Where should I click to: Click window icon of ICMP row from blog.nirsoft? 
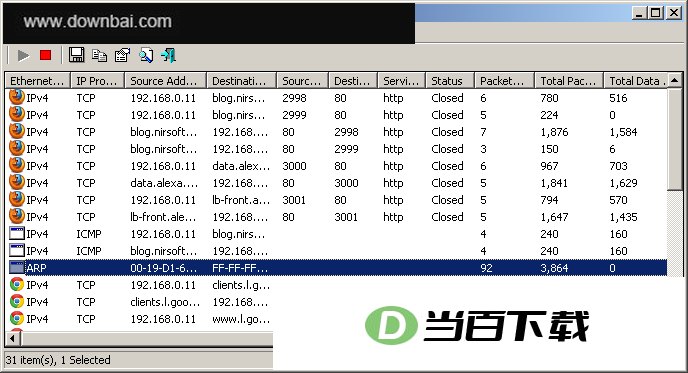pos(17,251)
